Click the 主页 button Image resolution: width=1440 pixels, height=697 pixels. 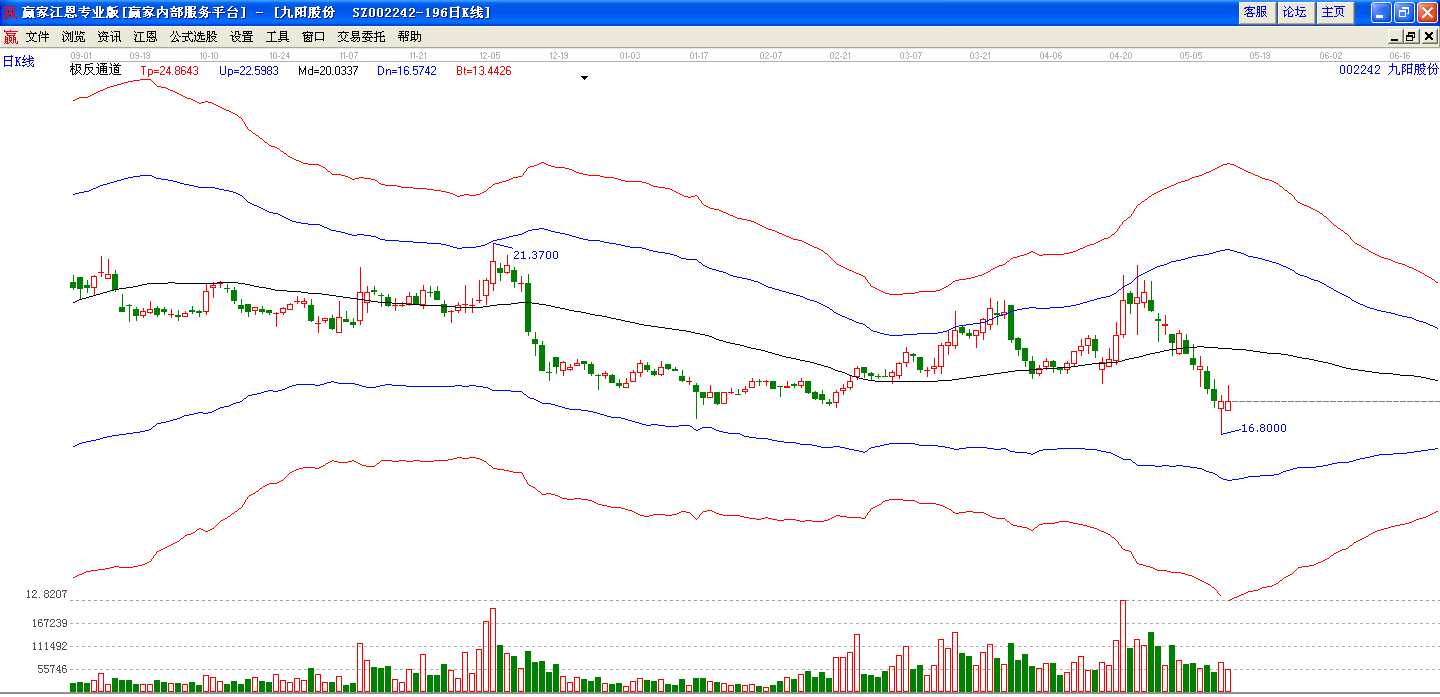[x=1334, y=12]
